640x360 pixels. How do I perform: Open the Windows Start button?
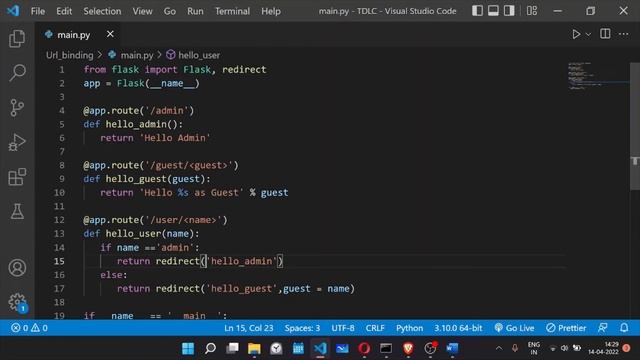coord(188,348)
